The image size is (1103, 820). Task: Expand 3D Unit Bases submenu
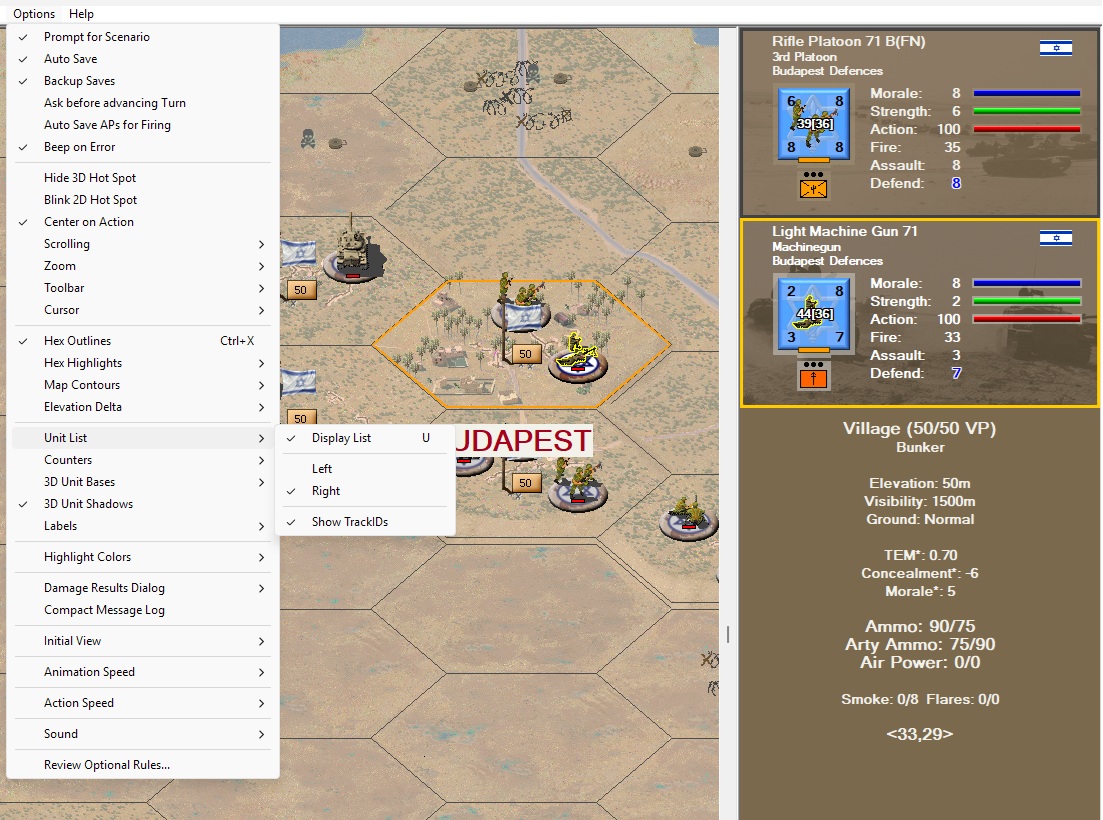pos(143,482)
